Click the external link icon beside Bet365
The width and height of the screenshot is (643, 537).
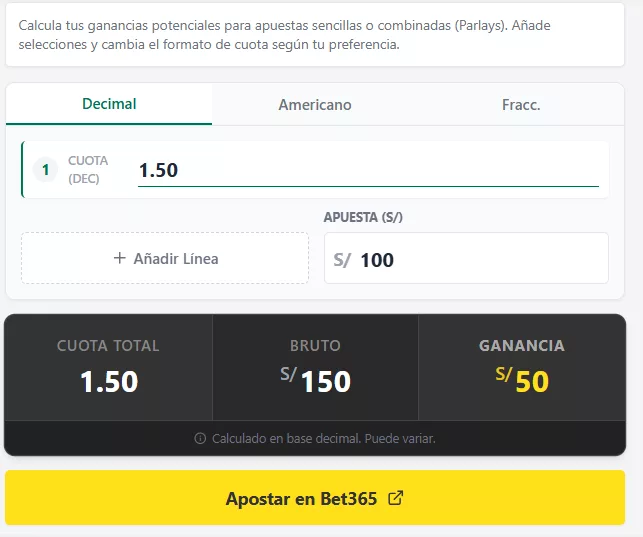click(x=395, y=498)
